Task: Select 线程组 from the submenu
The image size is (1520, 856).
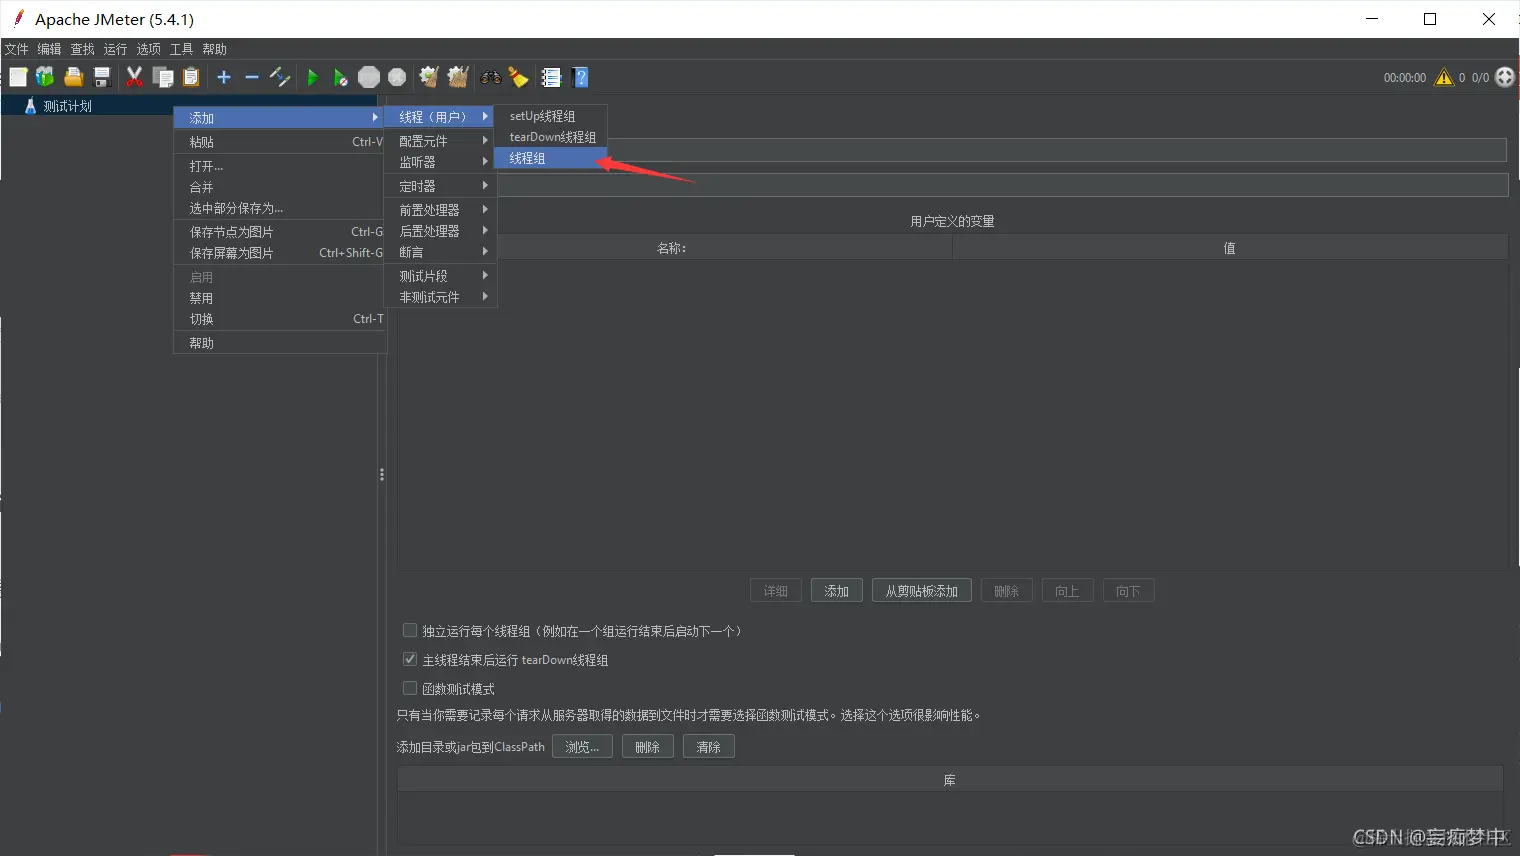Action: click(527, 158)
